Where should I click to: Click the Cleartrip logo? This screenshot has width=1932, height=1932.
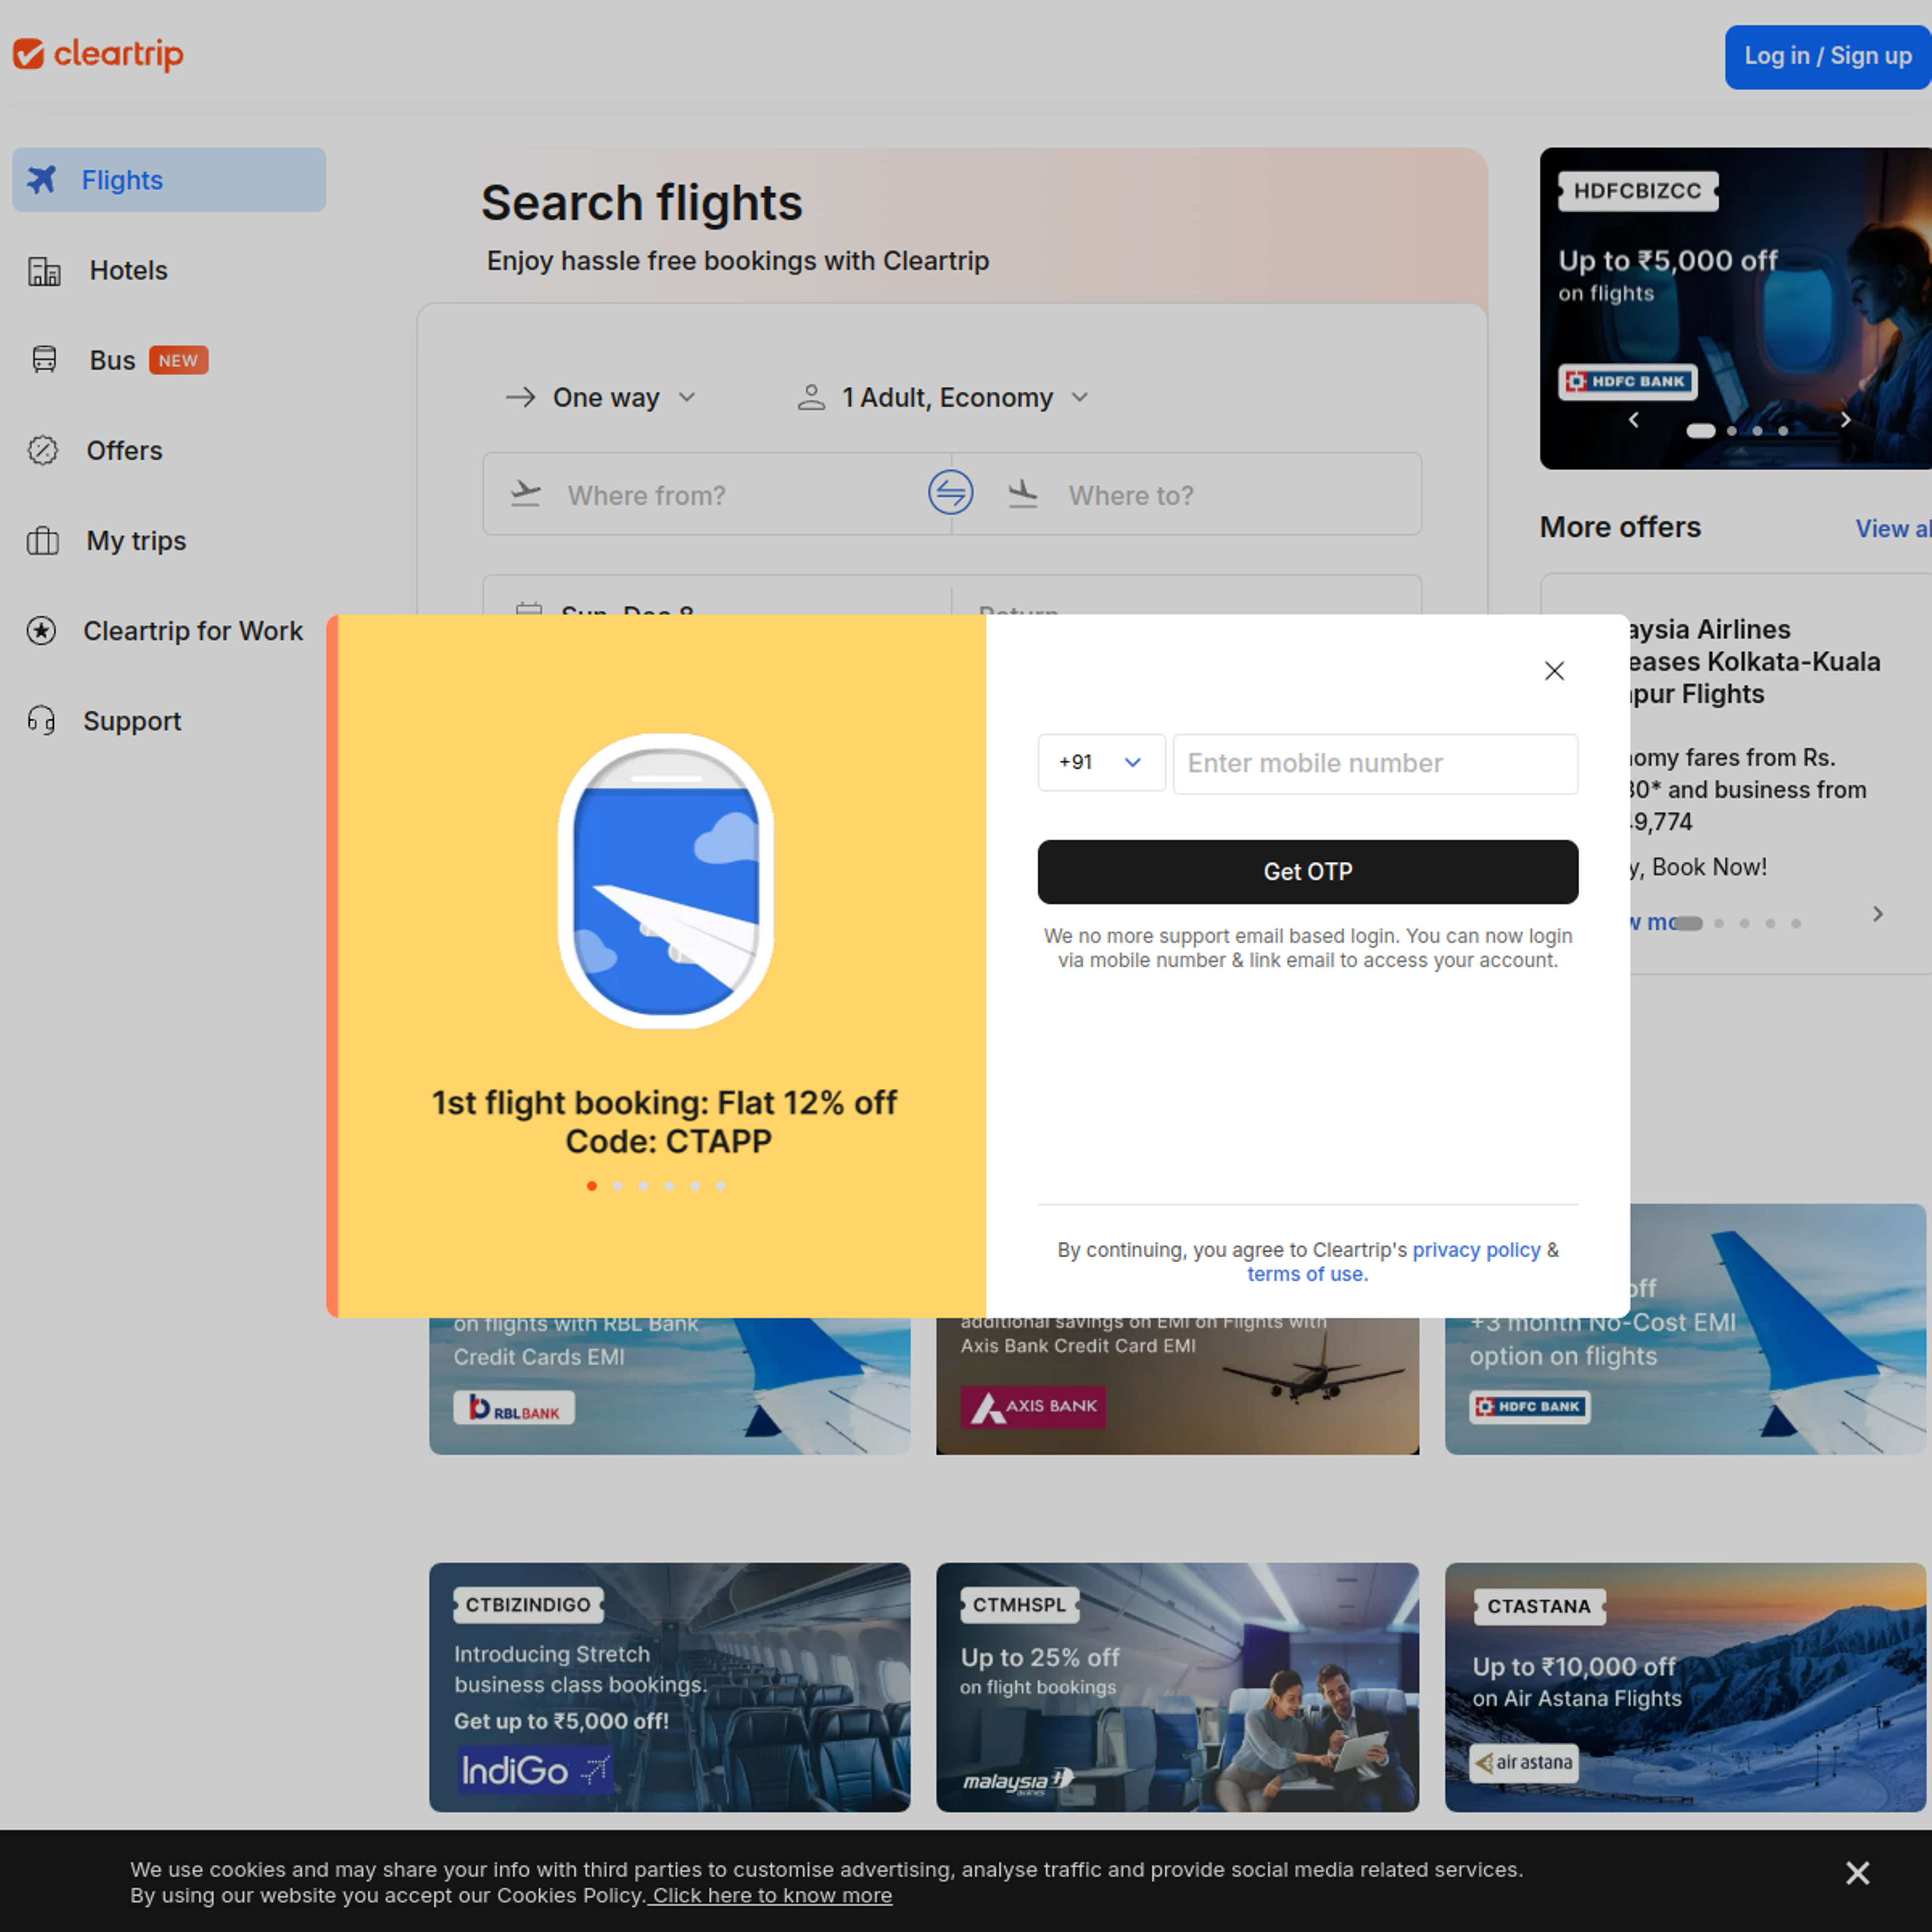click(x=98, y=54)
